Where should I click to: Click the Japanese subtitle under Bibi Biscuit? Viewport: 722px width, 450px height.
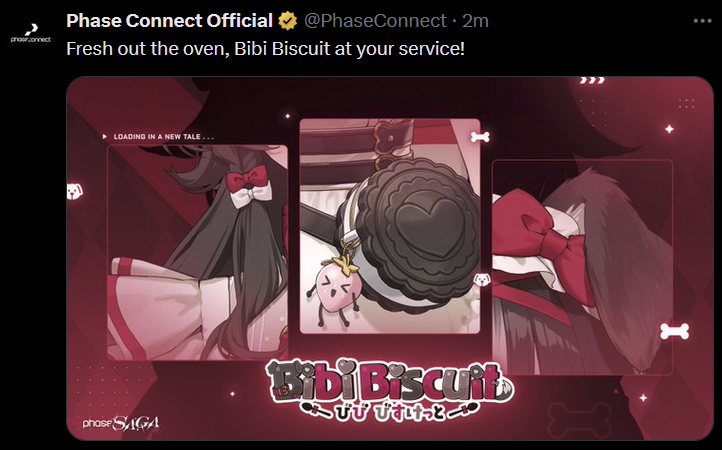point(390,412)
